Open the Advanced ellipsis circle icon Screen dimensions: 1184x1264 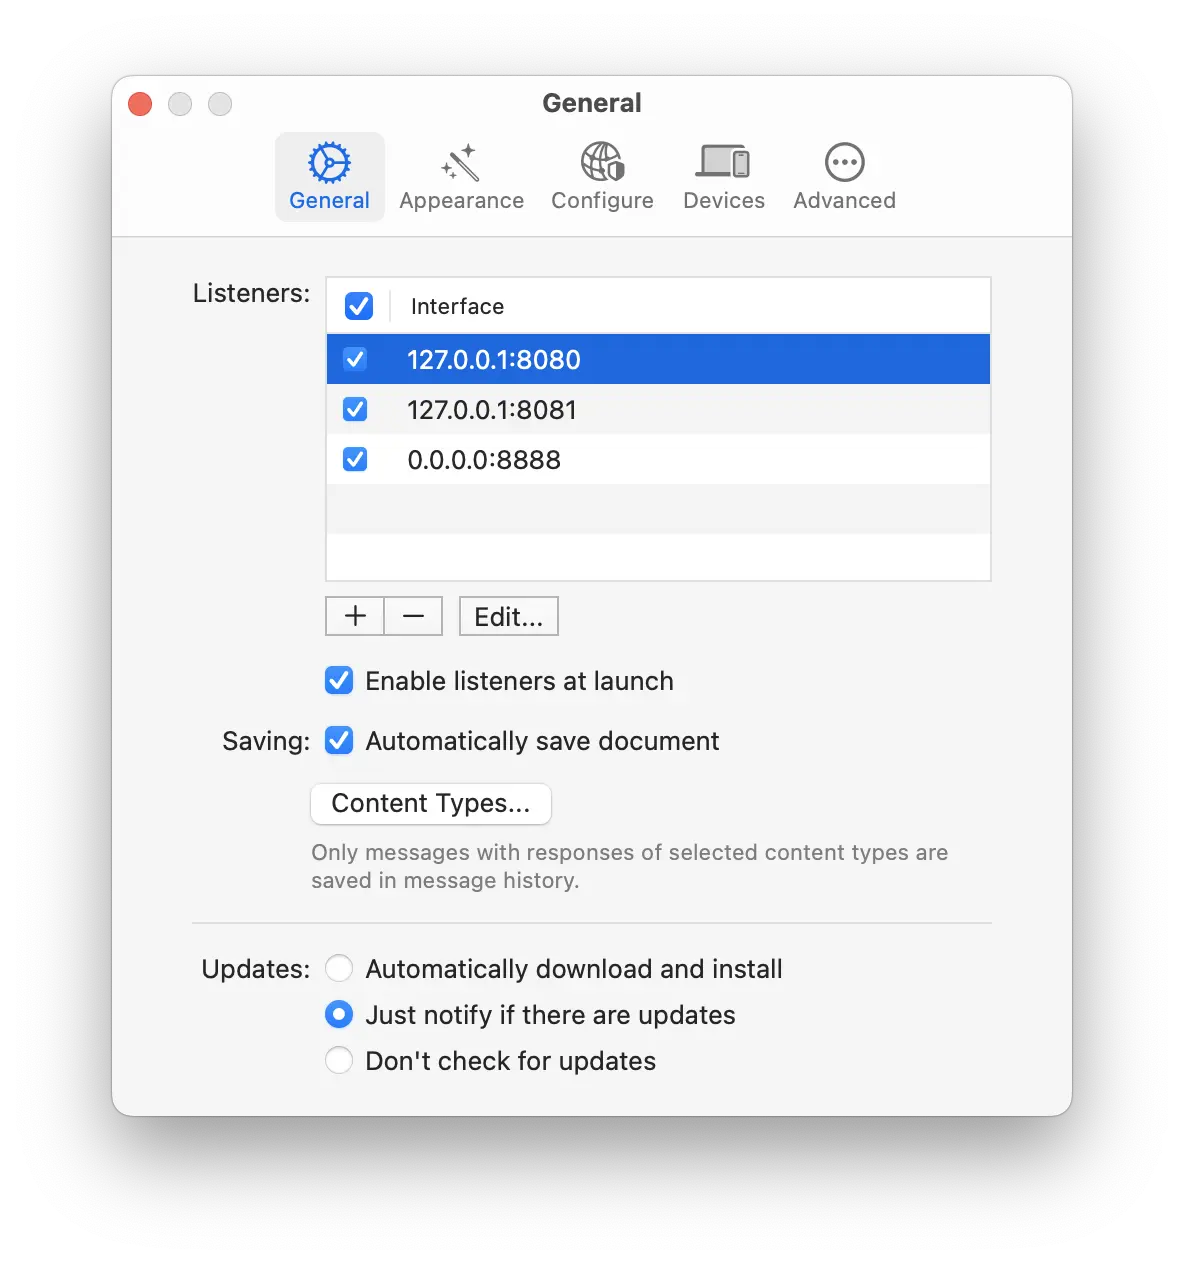click(844, 163)
